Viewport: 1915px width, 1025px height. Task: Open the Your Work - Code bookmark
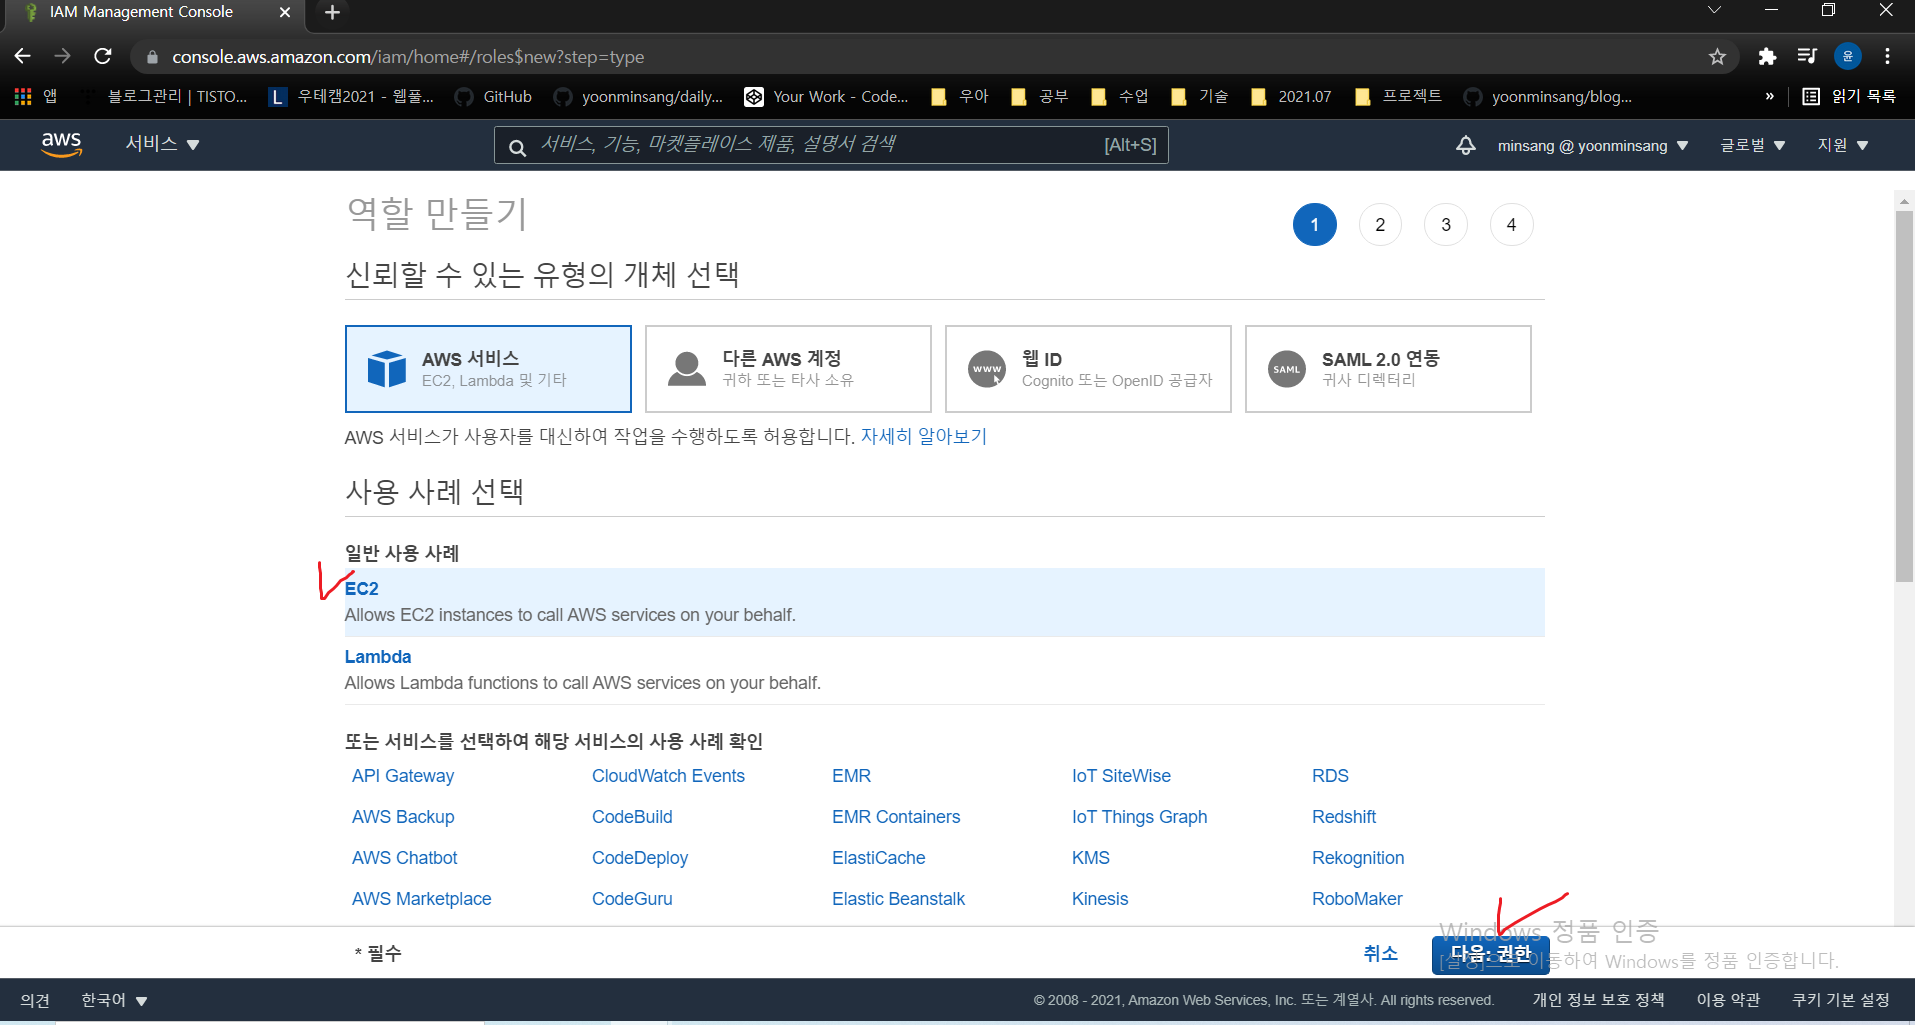(x=827, y=96)
